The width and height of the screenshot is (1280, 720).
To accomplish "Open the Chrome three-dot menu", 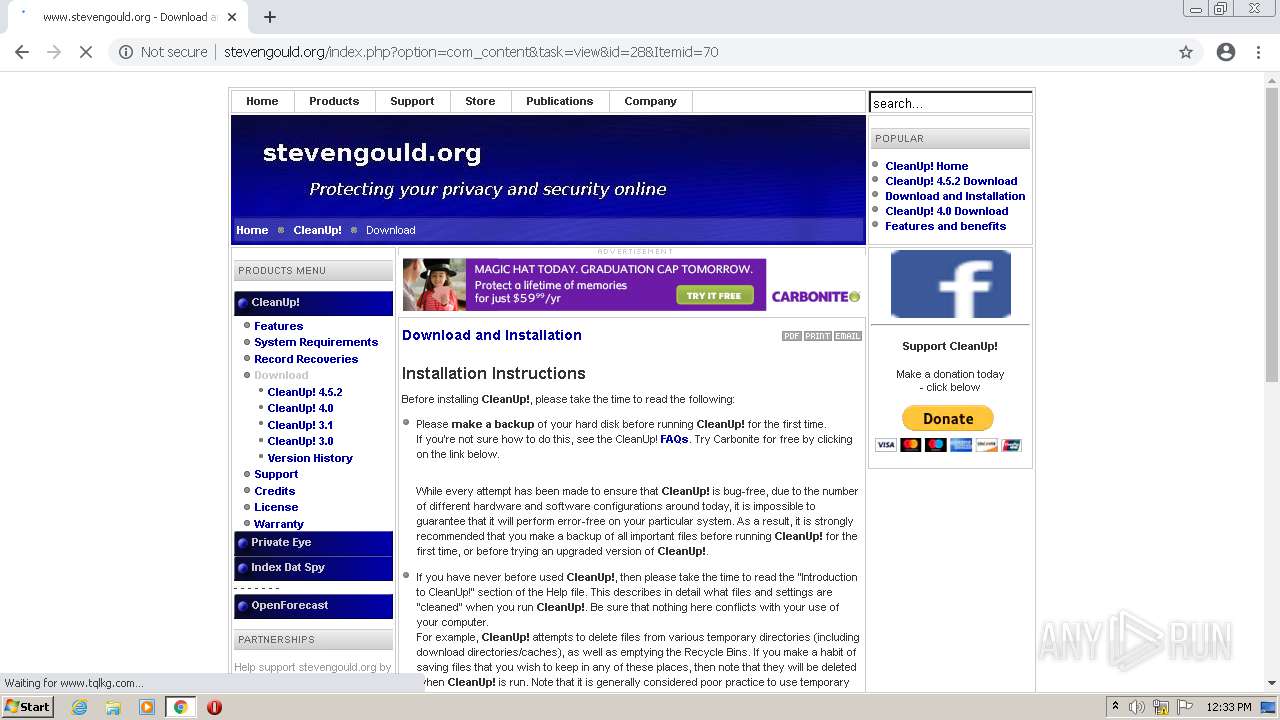I will coord(1258,52).
